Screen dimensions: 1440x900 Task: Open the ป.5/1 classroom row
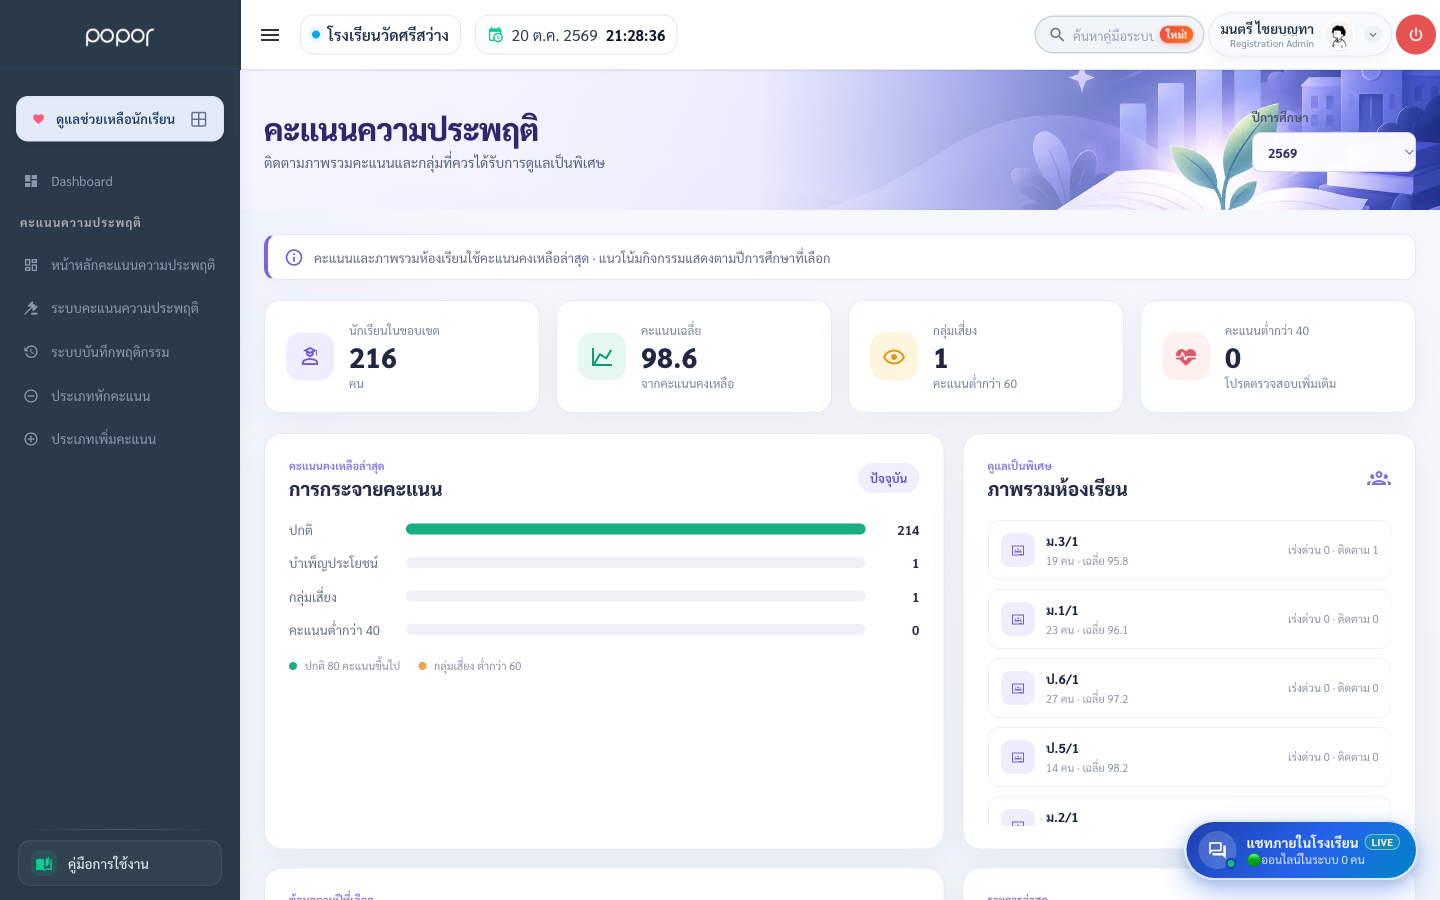(1189, 757)
